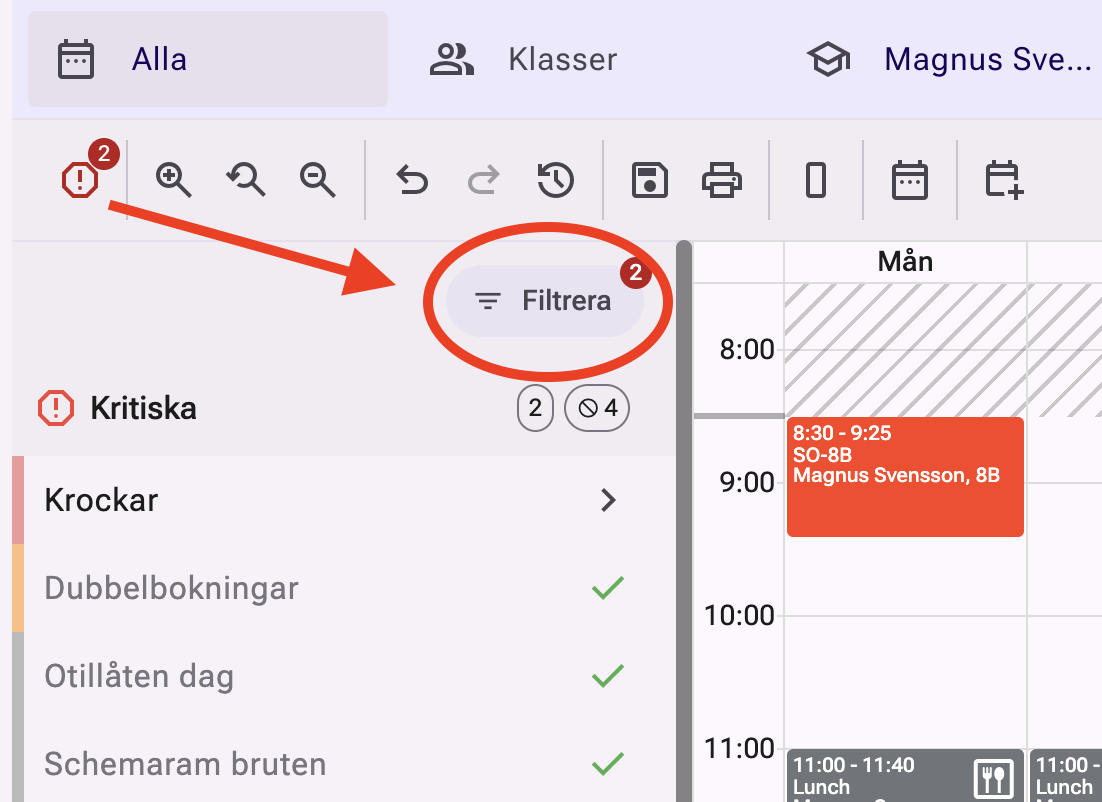Open the blocked items counter showing 4
Image resolution: width=1102 pixels, height=802 pixels.
click(597, 408)
